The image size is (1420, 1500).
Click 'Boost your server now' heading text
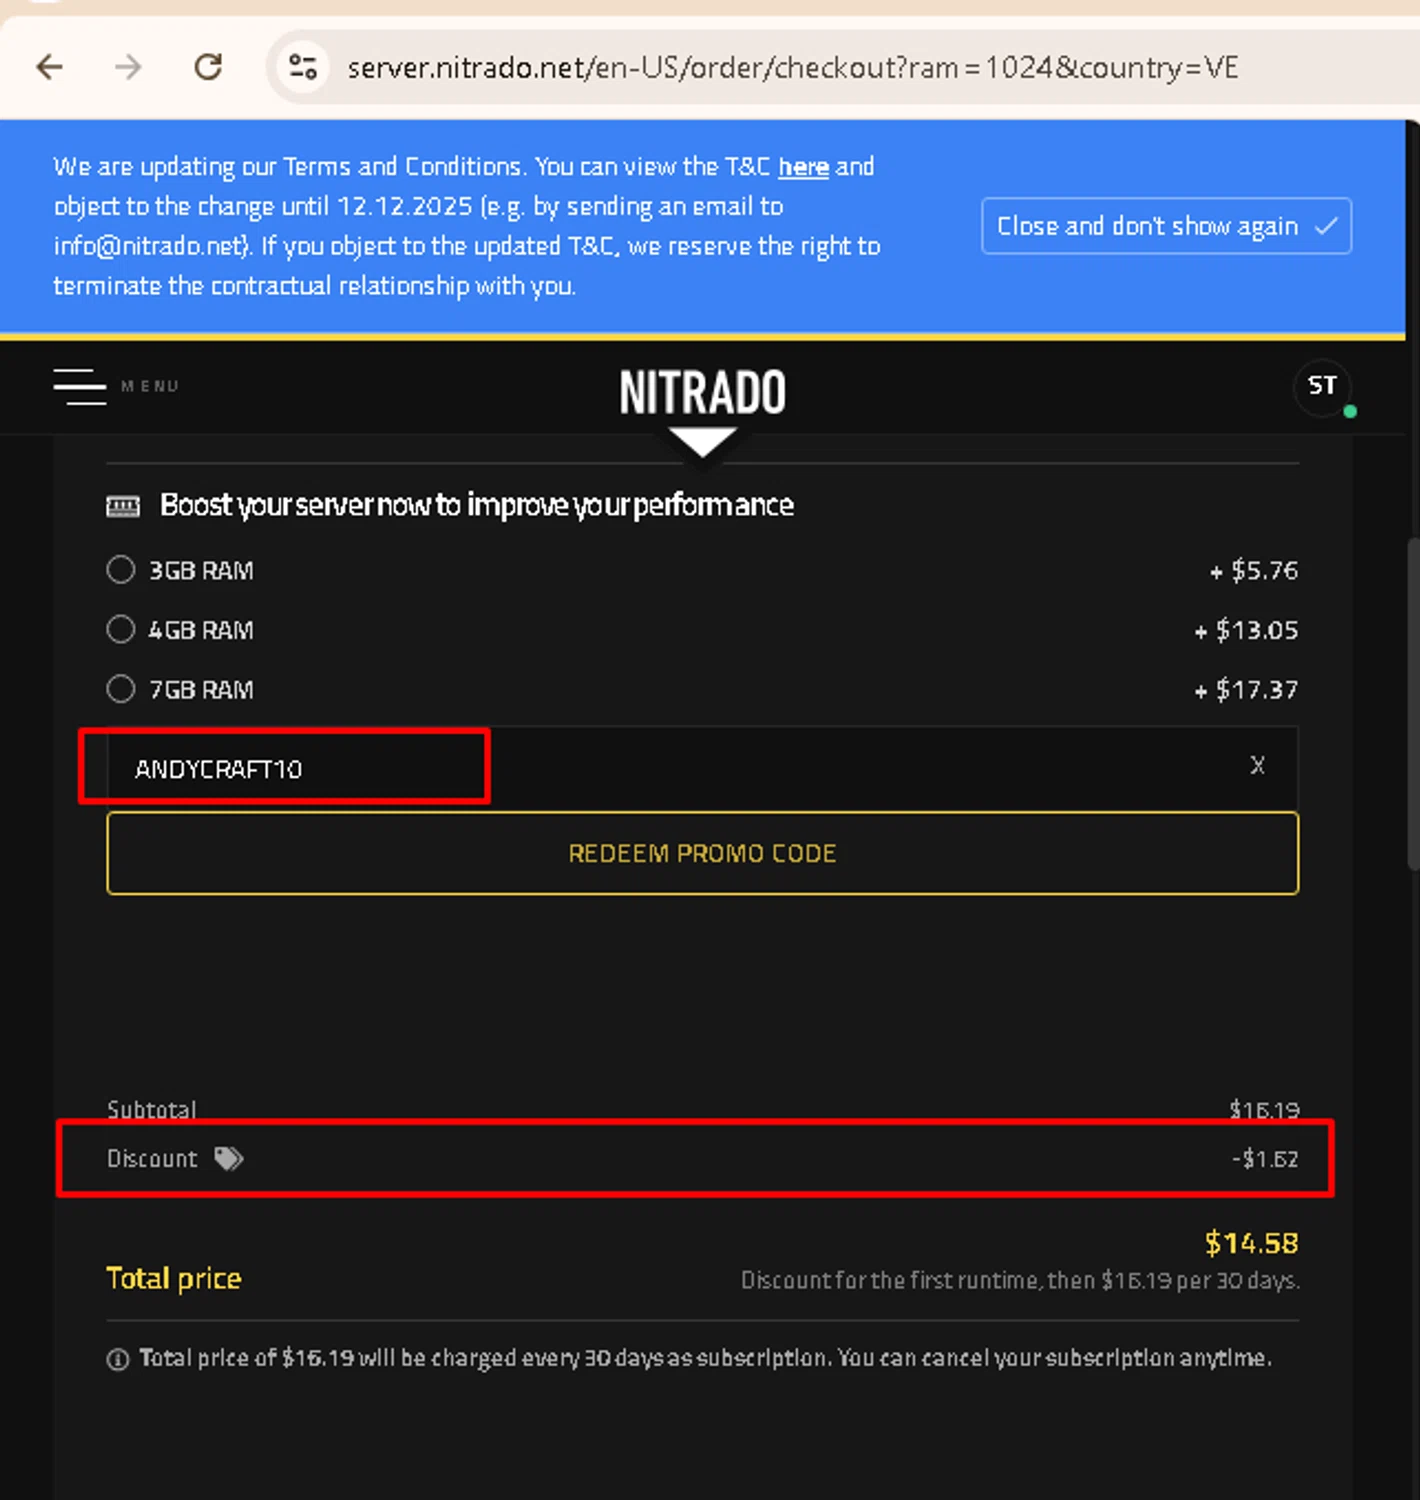coord(477,505)
